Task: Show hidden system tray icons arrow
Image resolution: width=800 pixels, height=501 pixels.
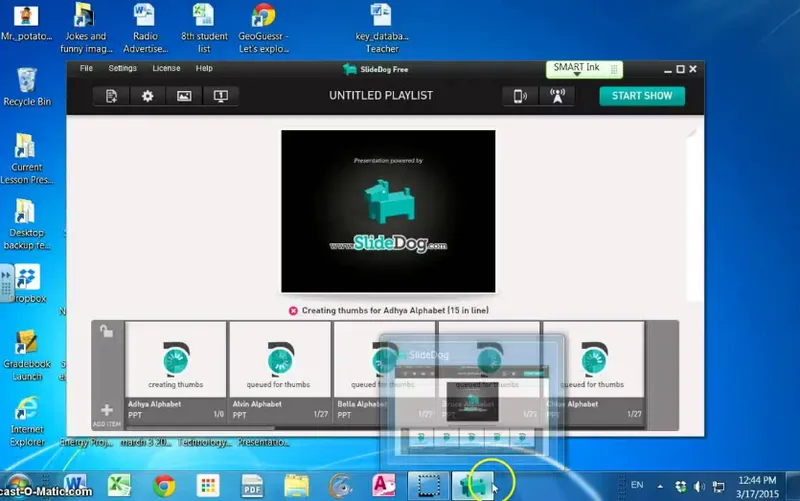Action: coord(660,486)
